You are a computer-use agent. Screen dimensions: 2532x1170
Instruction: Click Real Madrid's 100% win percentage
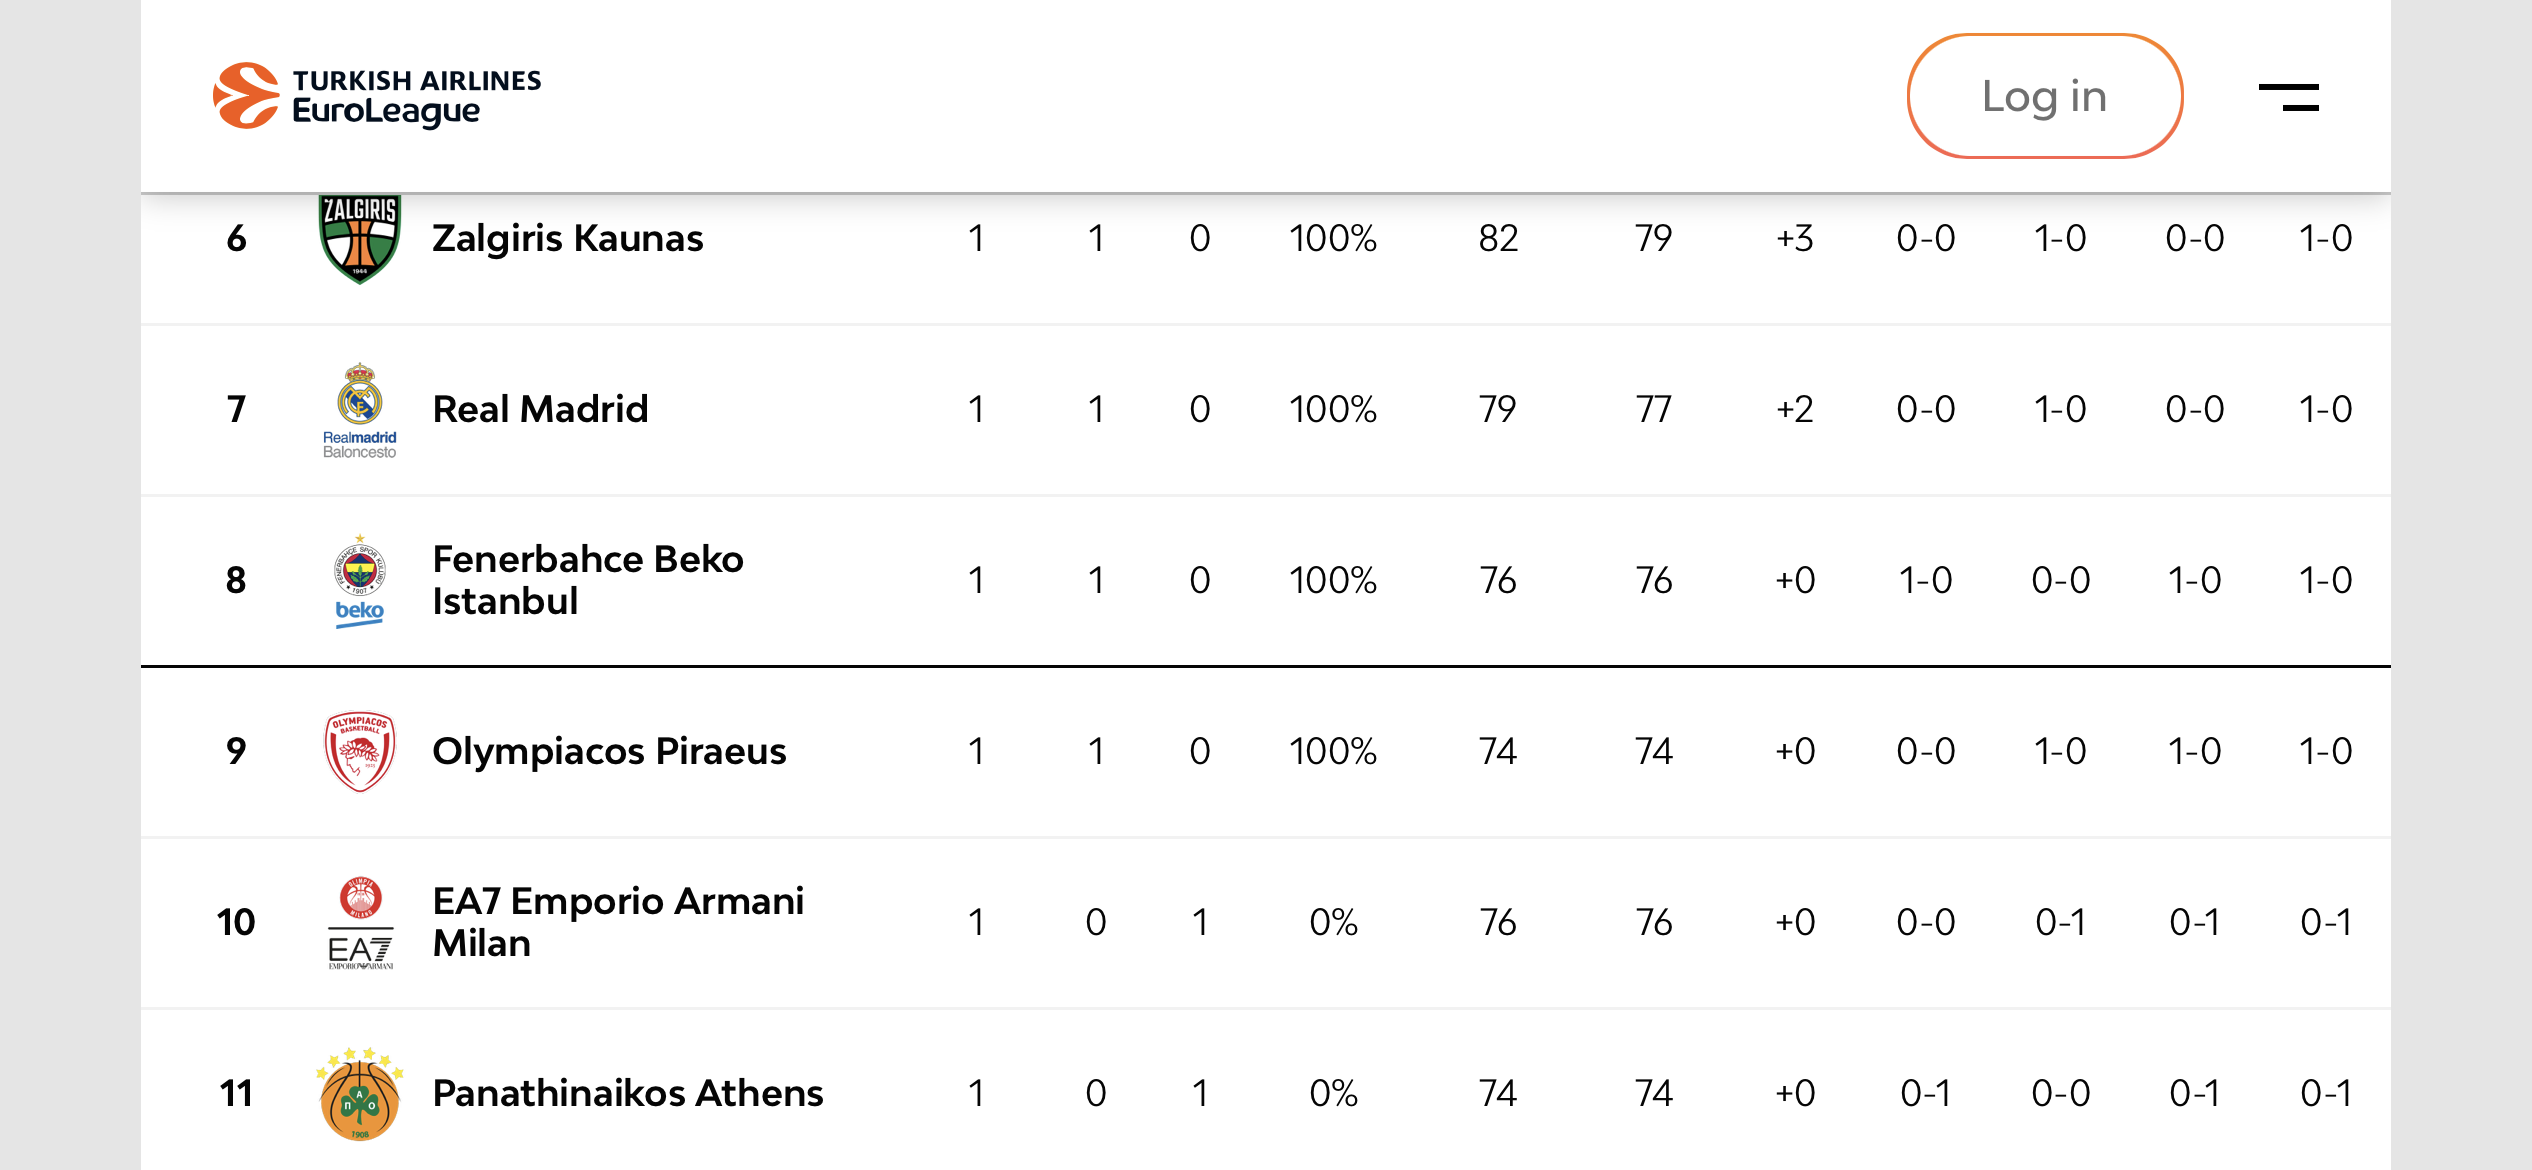point(1332,409)
